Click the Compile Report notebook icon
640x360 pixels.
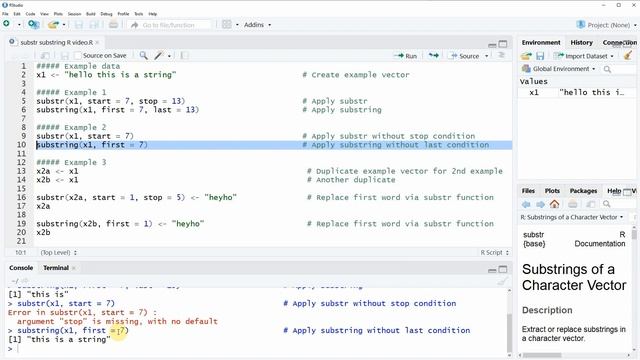184,56
